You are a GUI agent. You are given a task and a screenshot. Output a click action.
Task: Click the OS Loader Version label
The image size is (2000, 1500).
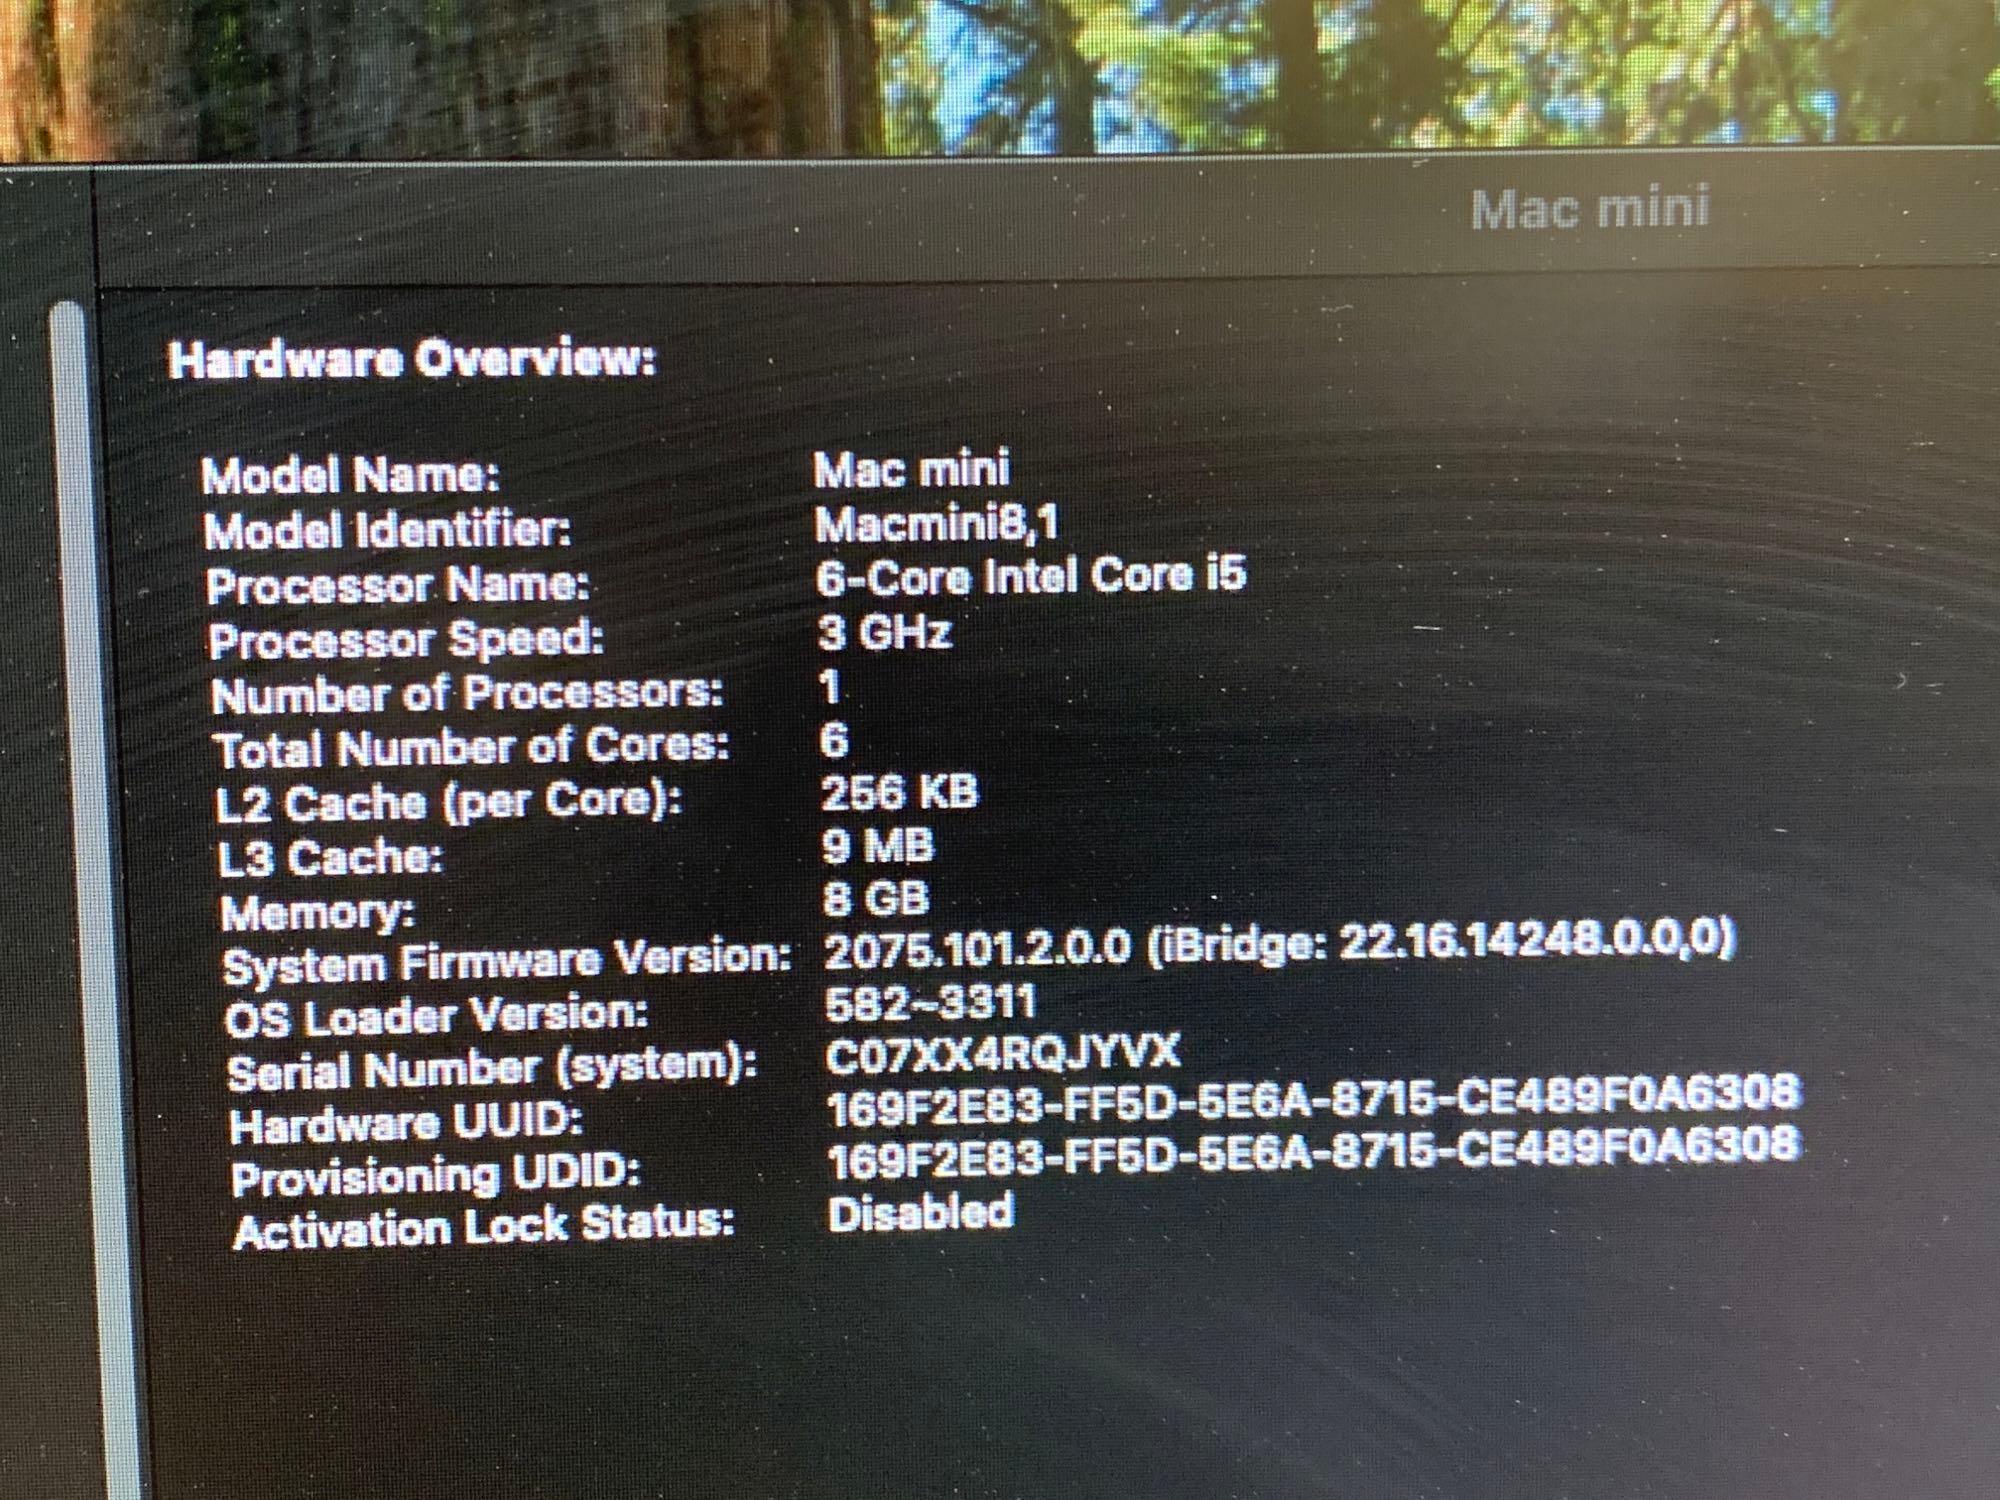(437, 1016)
